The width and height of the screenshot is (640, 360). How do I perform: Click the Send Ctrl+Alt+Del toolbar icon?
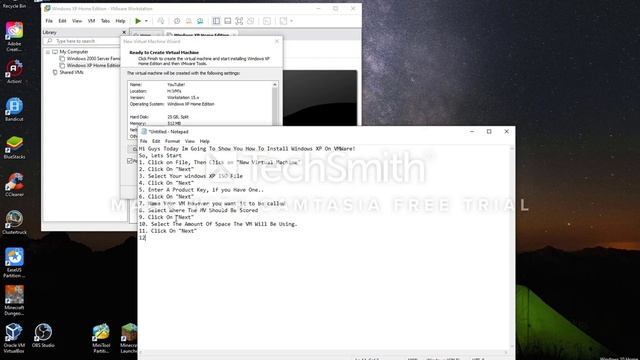click(x=161, y=21)
